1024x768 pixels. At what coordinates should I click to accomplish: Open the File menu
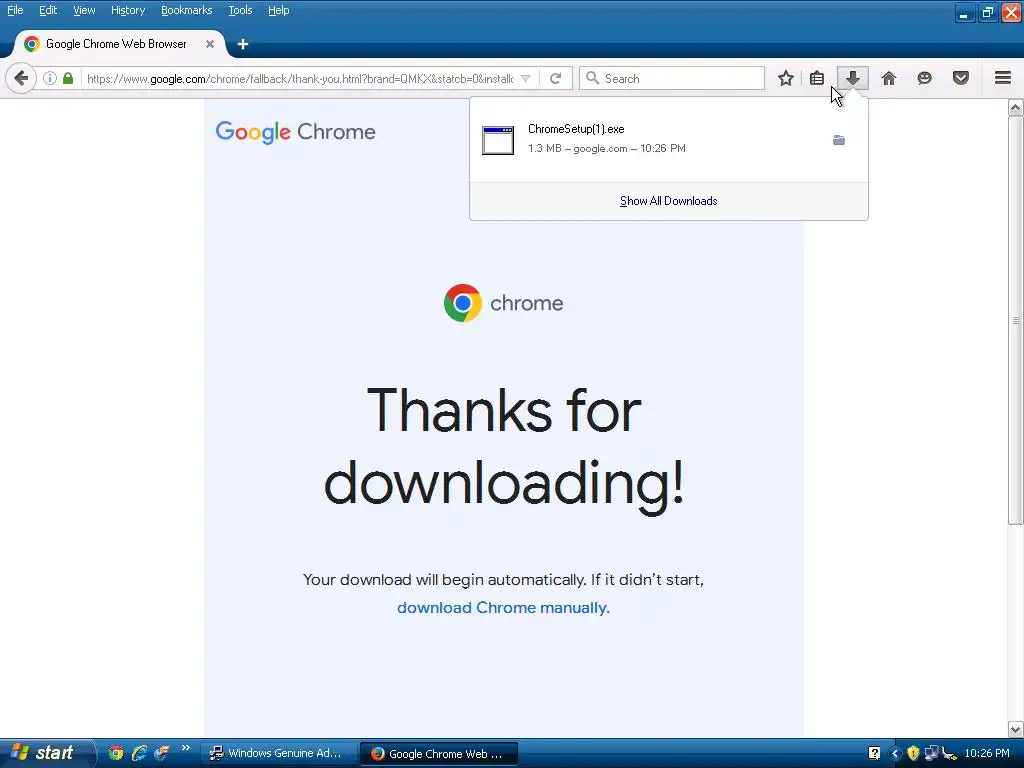click(15, 10)
